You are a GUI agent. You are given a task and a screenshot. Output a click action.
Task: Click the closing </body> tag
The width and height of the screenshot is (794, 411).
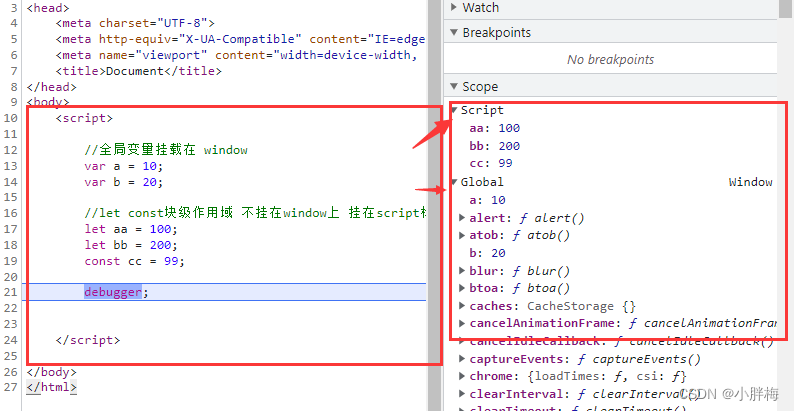(x=52, y=372)
